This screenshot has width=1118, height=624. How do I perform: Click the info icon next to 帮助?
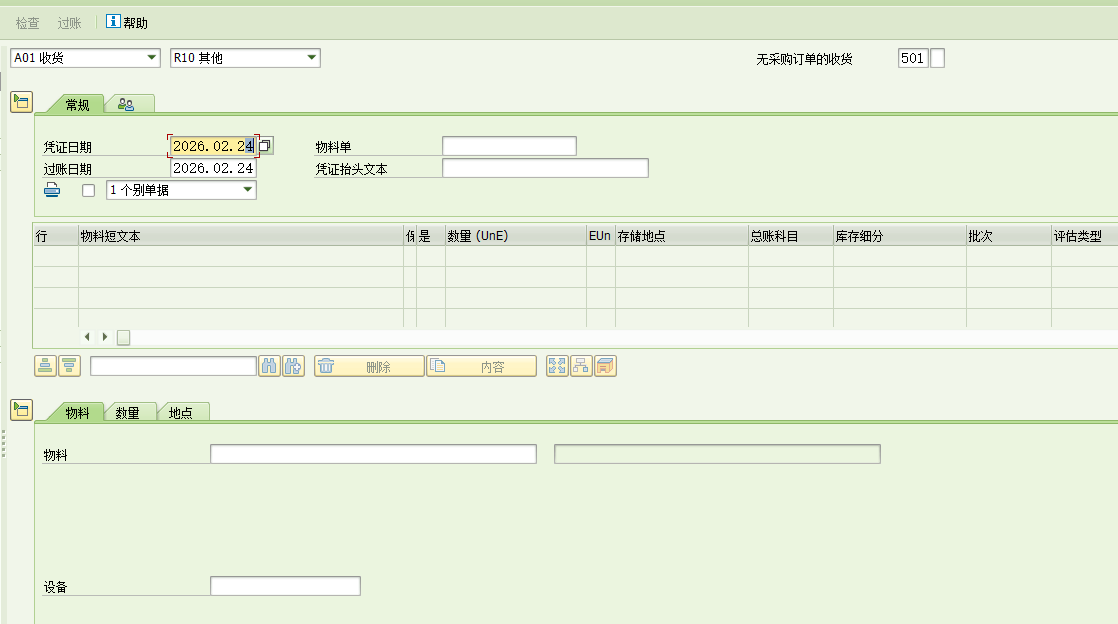[113, 22]
